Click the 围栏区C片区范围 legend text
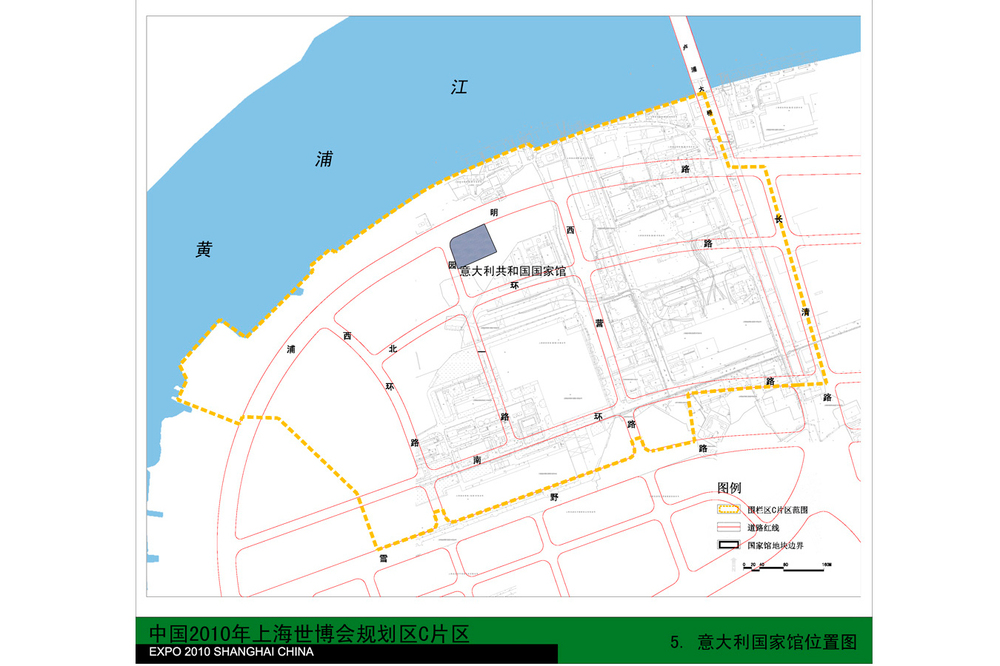Viewport: 1000px width, 666px height. coord(777,509)
